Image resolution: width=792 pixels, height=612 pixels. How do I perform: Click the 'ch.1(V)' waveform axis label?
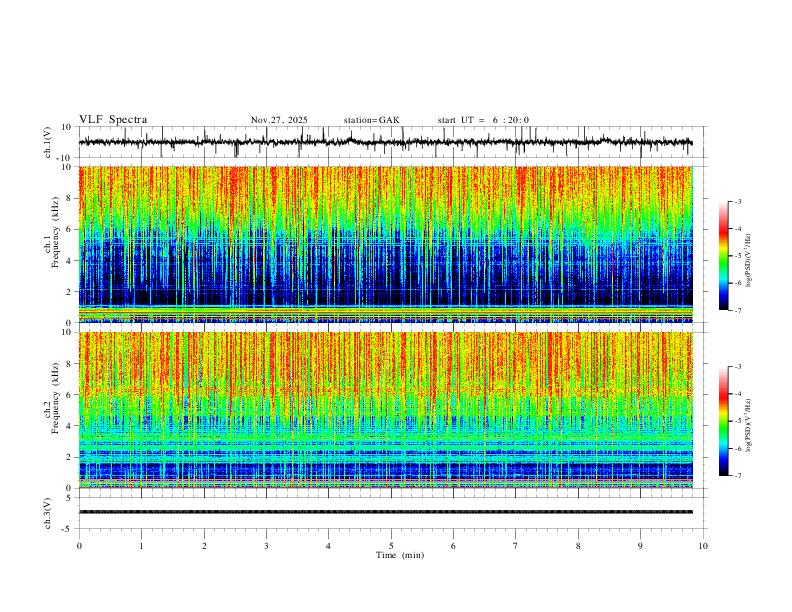click(48, 142)
